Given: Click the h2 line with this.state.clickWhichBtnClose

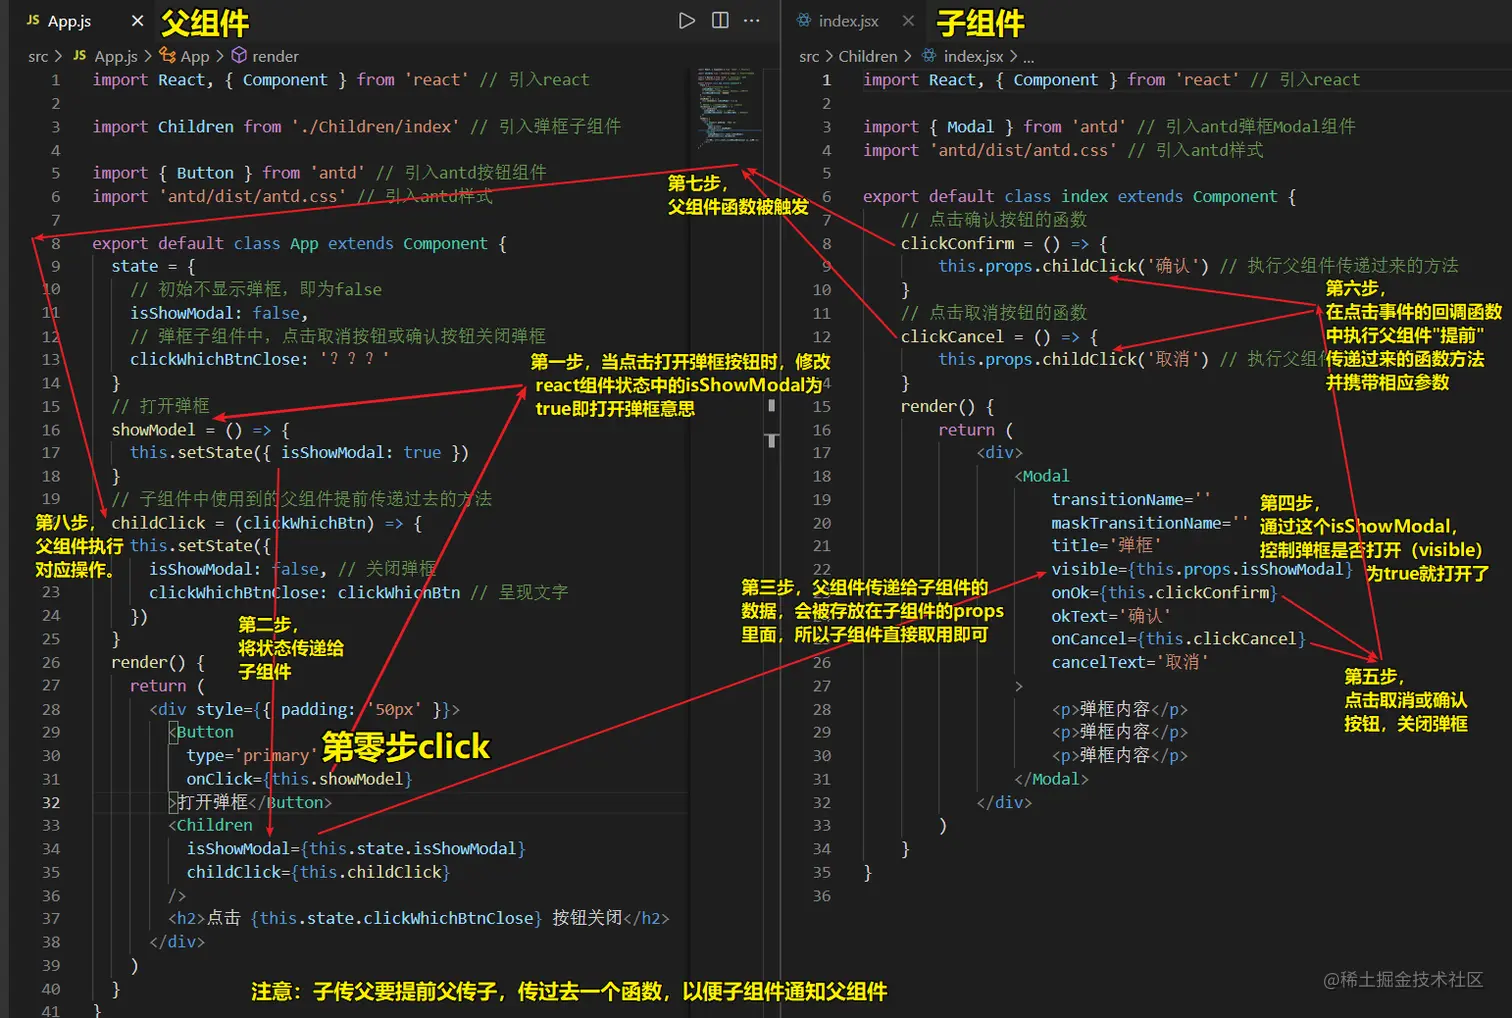Looking at the screenshot, I should 418,918.
